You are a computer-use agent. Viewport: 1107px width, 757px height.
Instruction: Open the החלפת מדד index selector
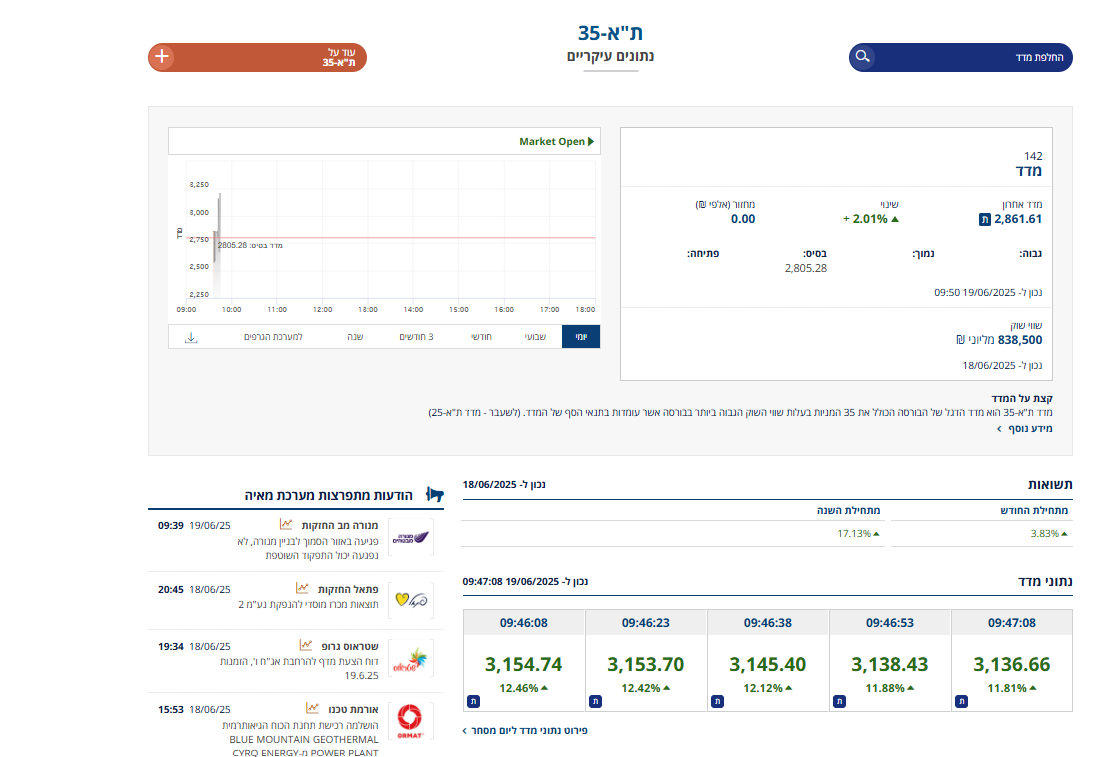(960, 57)
